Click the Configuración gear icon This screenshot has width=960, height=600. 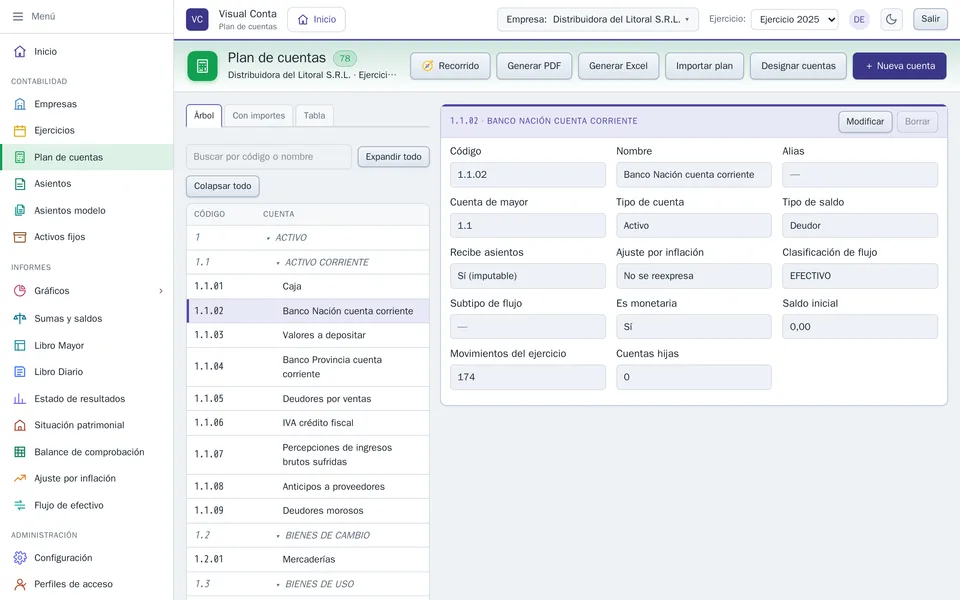20,558
